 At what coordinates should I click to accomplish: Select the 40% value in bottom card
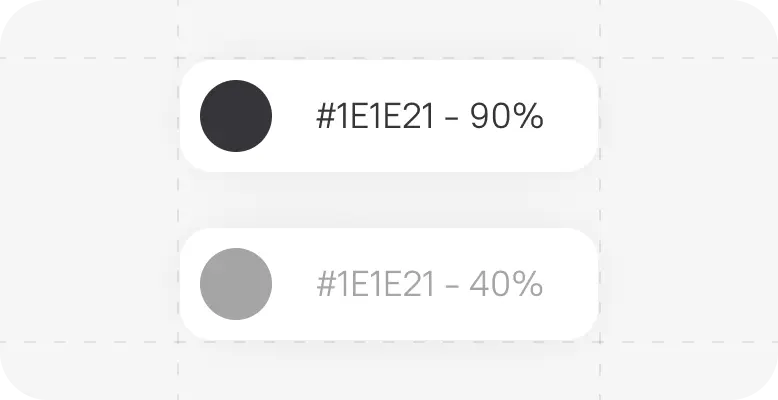click(x=507, y=285)
